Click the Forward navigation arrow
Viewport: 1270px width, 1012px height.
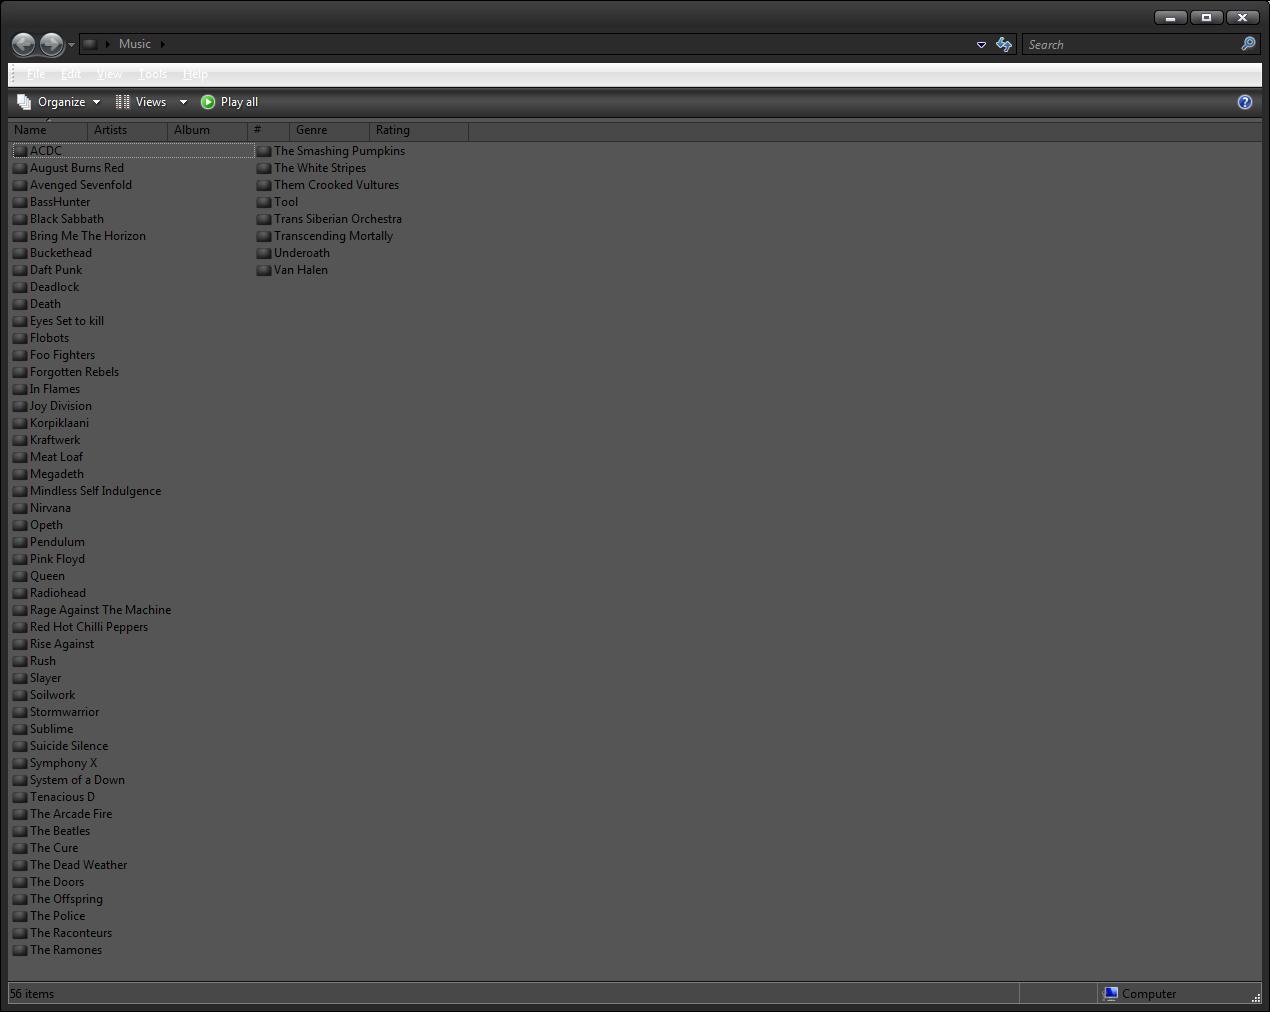coord(50,43)
